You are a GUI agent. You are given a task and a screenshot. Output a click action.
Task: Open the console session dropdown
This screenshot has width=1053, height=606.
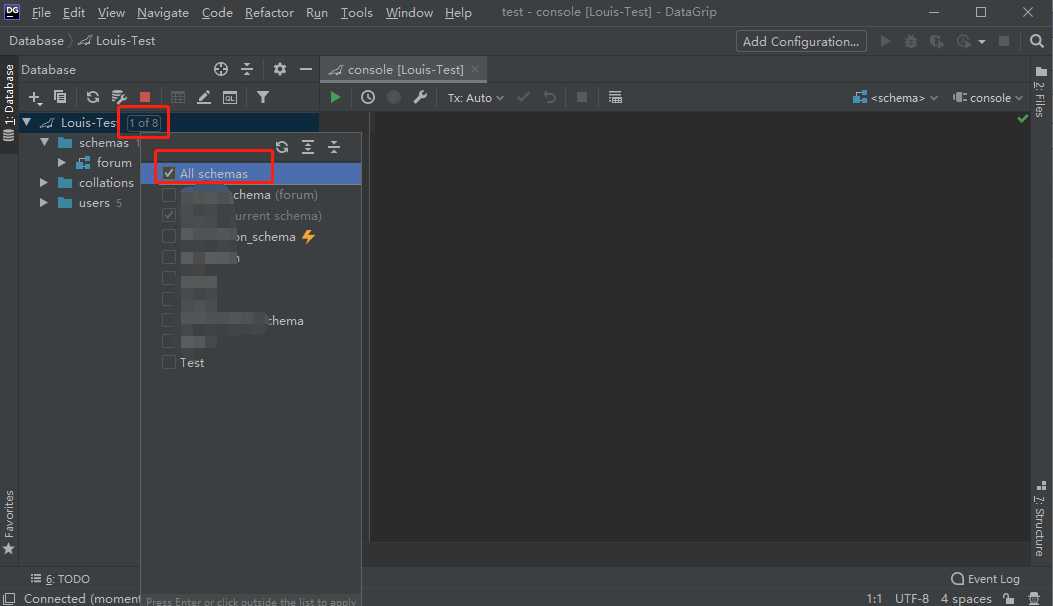pos(988,98)
